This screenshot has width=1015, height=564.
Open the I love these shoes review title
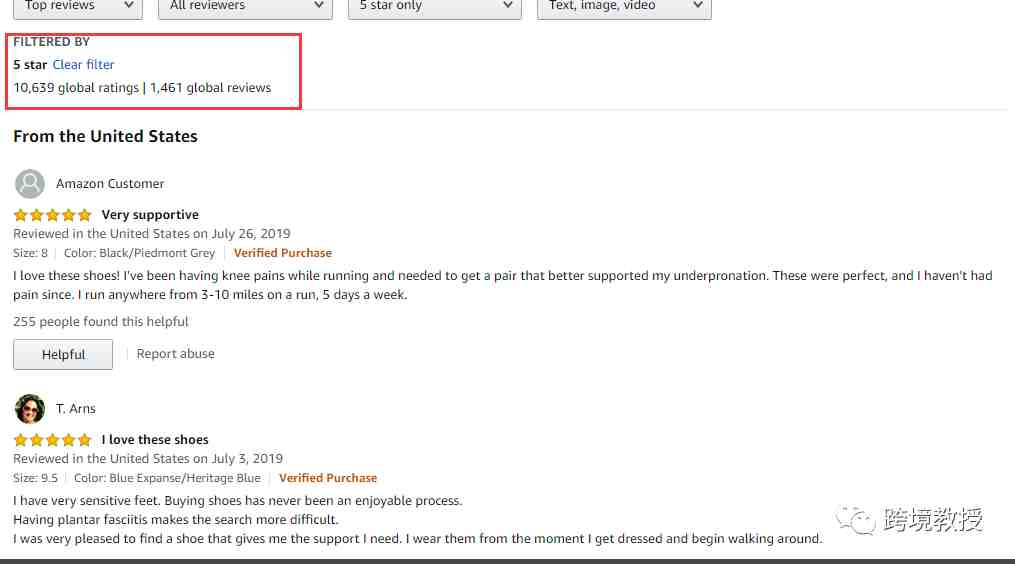[155, 440]
